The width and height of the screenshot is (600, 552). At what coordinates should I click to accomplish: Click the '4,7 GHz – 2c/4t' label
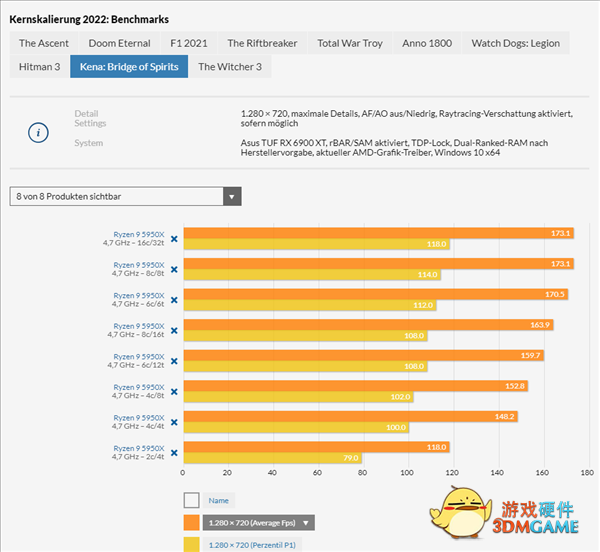click(x=138, y=457)
